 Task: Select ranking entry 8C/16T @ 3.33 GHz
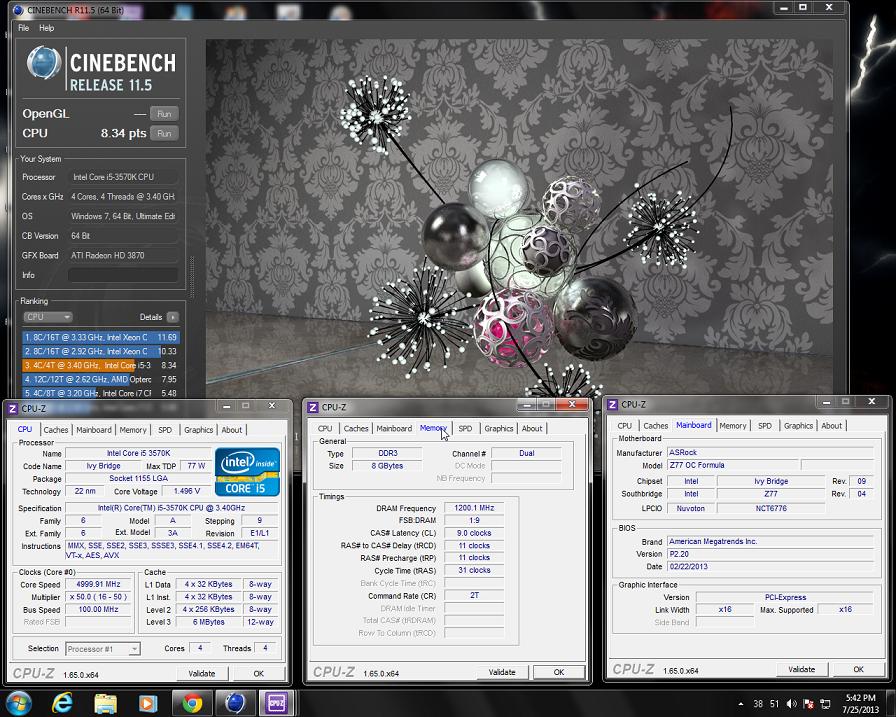click(x=101, y=337)
